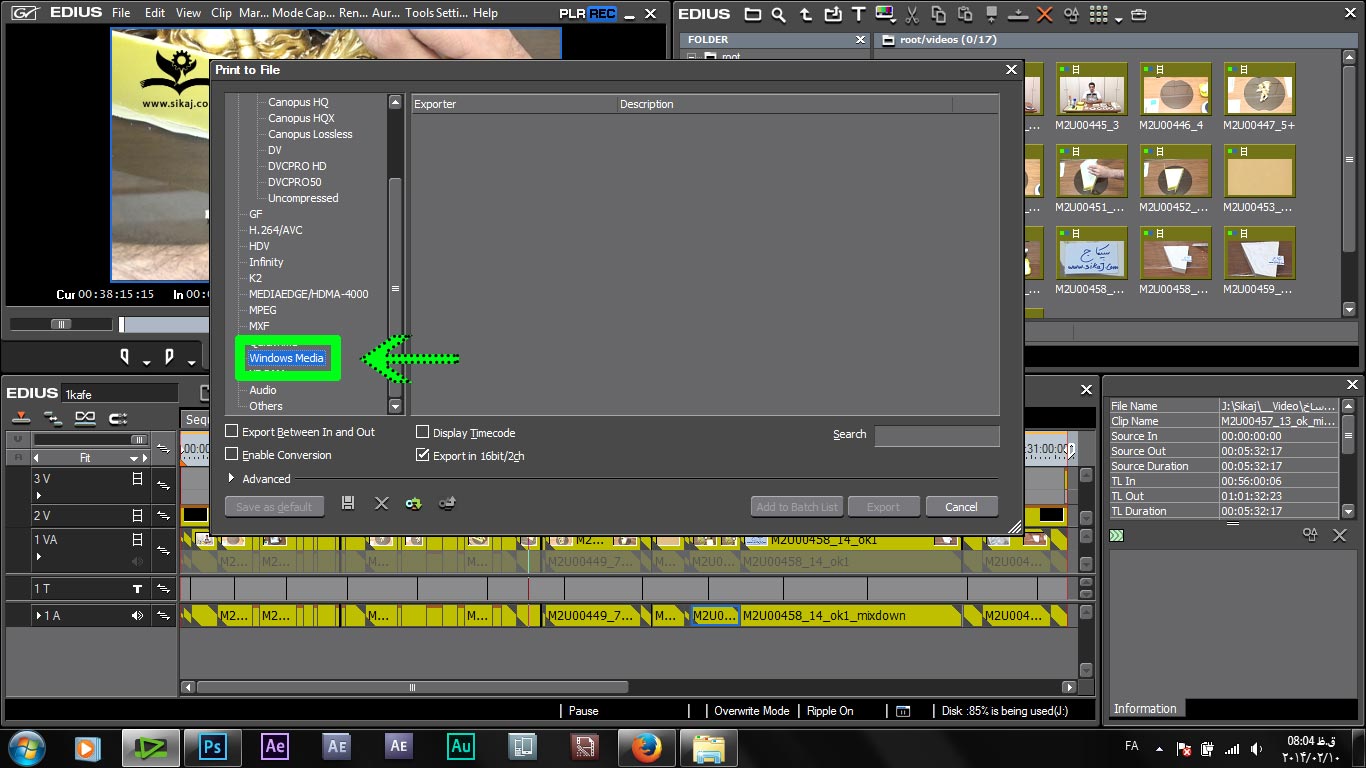Click the bin Copy icon

tap(938, 14)
